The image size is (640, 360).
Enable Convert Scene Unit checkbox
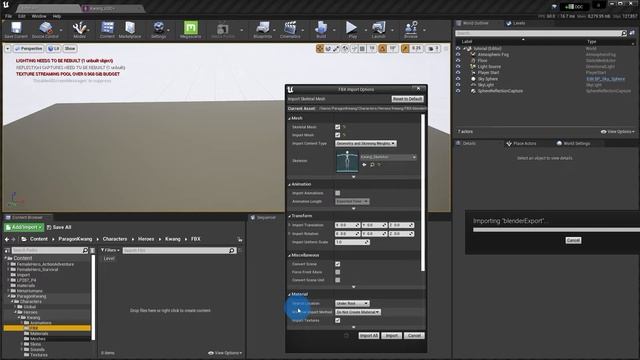tap(338, 280)
